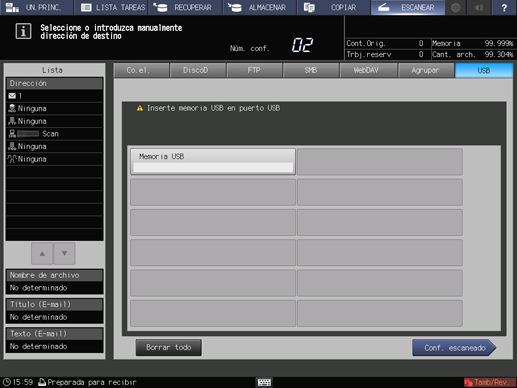Move up the address list with up arrow
The image size is (517, 388).
[x=42, y=254]
